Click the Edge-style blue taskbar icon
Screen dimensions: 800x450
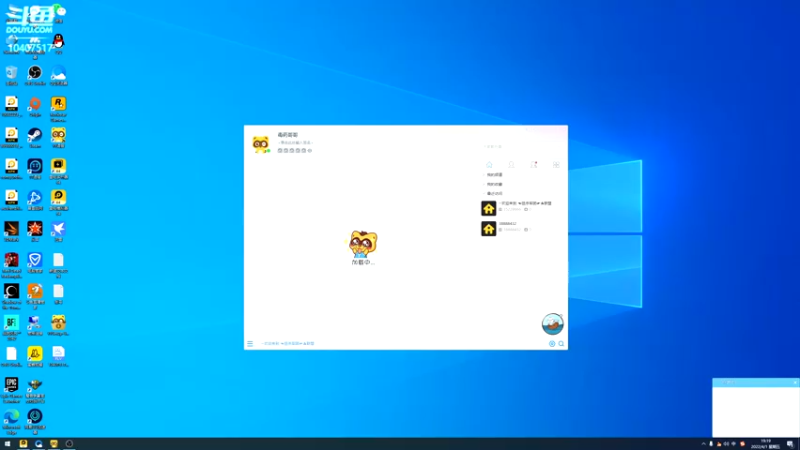38,444
